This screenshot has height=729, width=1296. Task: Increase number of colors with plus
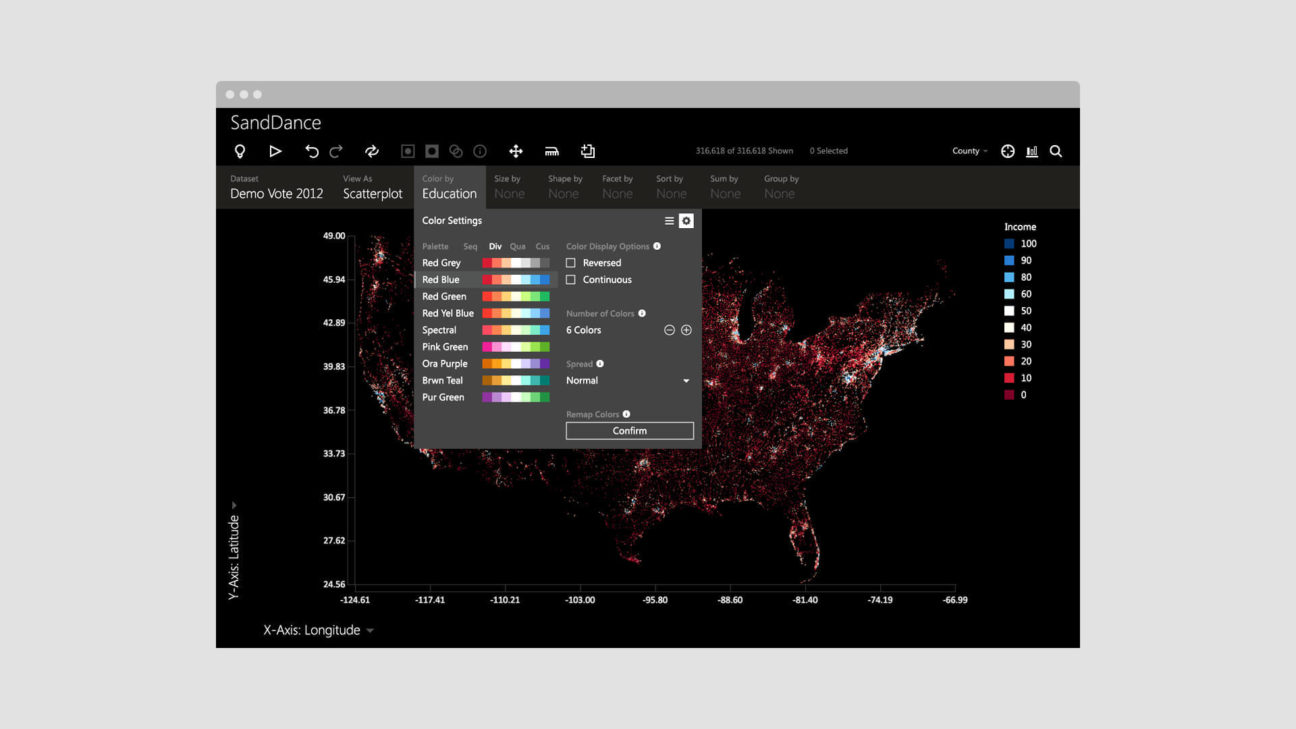click(x=686, y=330)
